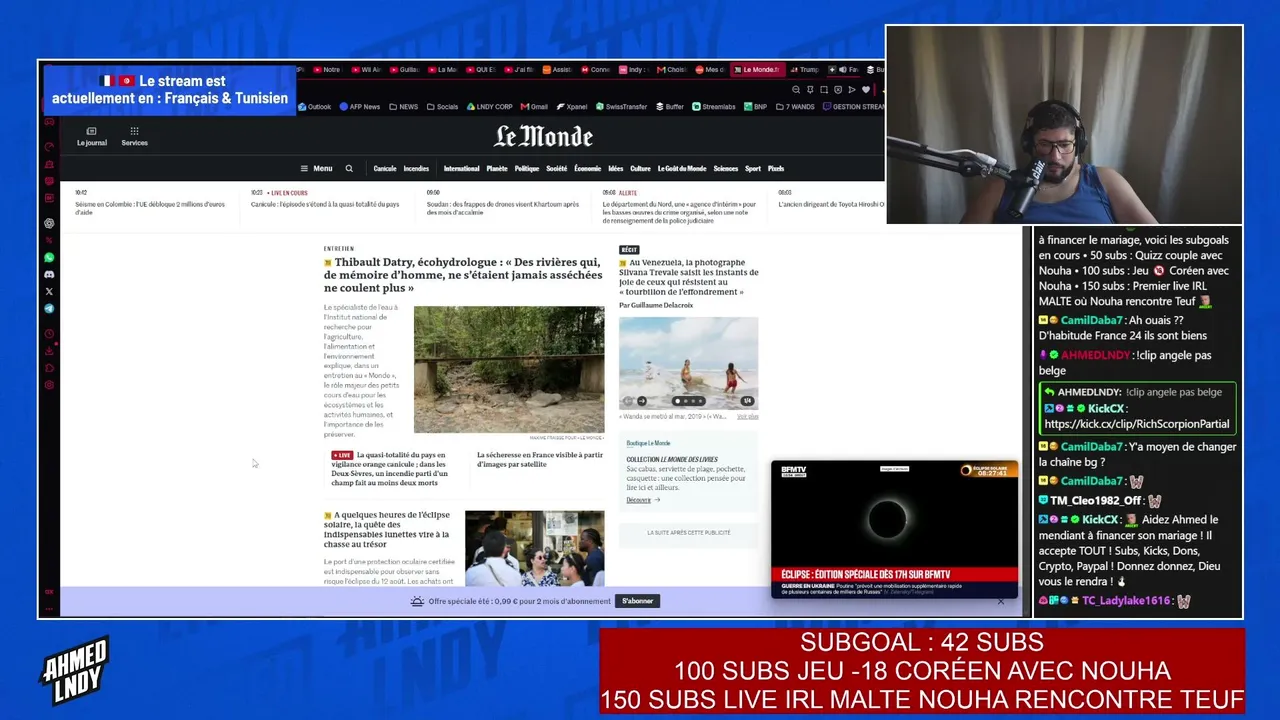Open the Le Monde search magnifier

[x=349, y=169]
